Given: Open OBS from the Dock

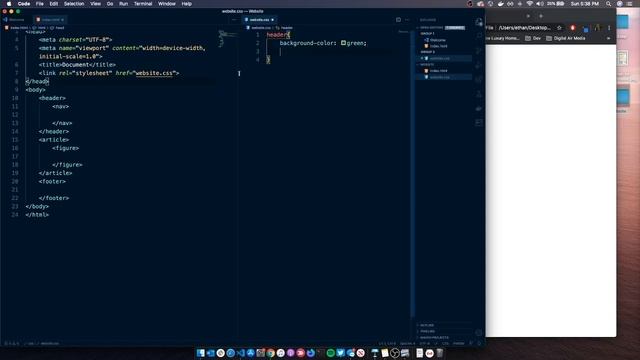Looking at the screenshot, I should 395,353.
